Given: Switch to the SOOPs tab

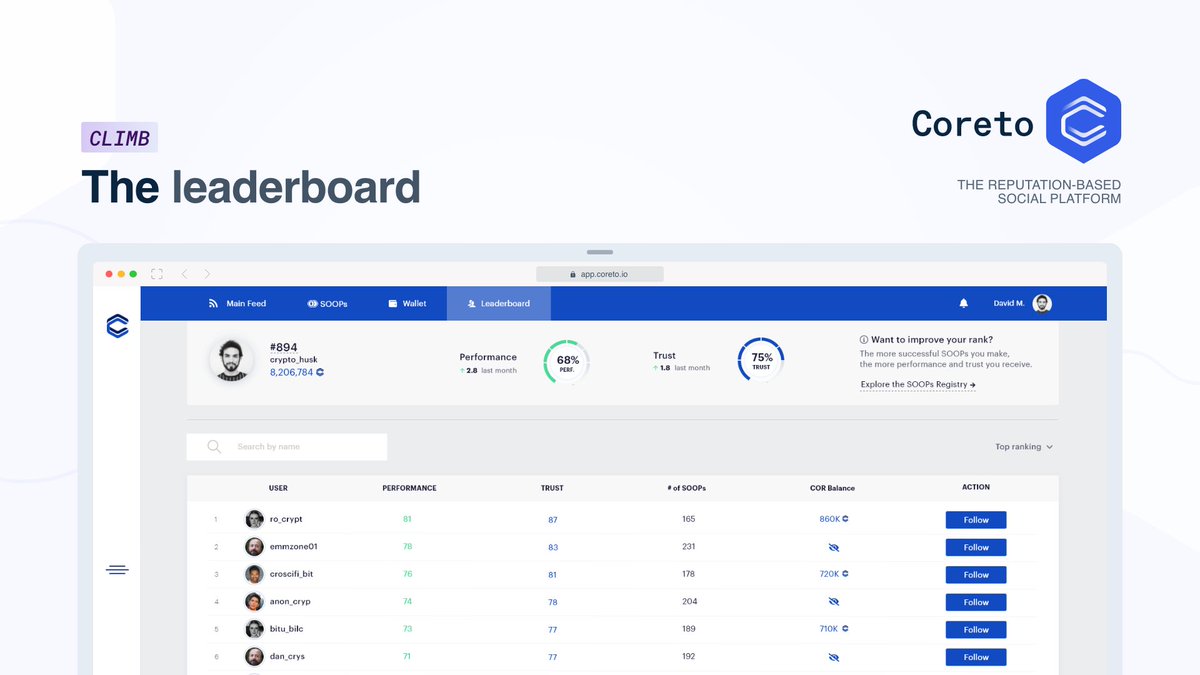Looking at the screenshot, I should (327, 303).
